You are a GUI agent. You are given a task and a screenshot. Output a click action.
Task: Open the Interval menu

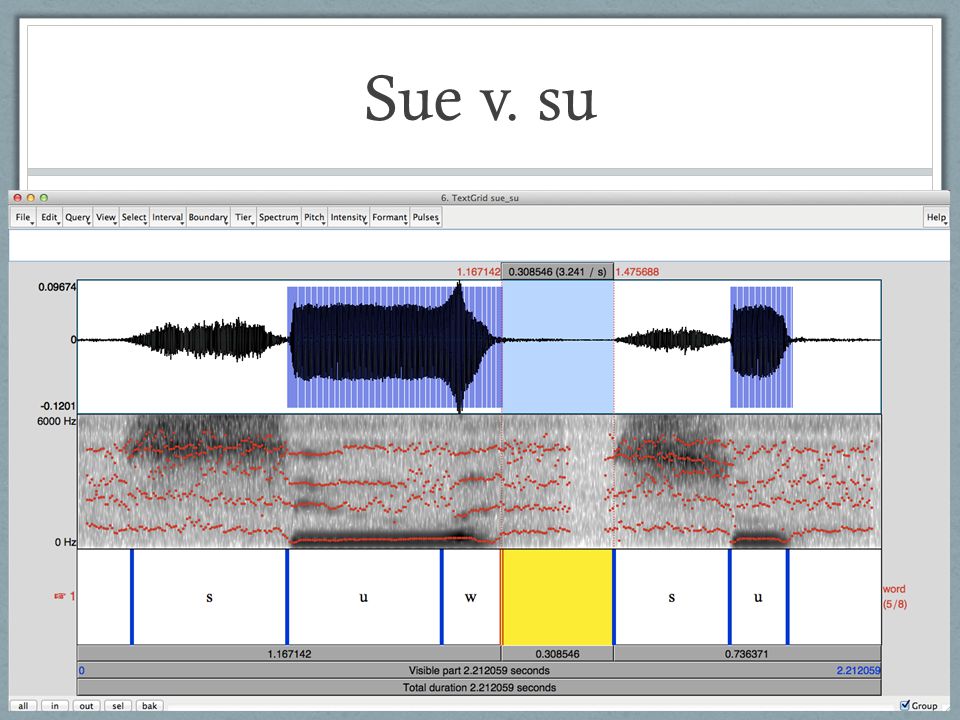pos(168,217)
